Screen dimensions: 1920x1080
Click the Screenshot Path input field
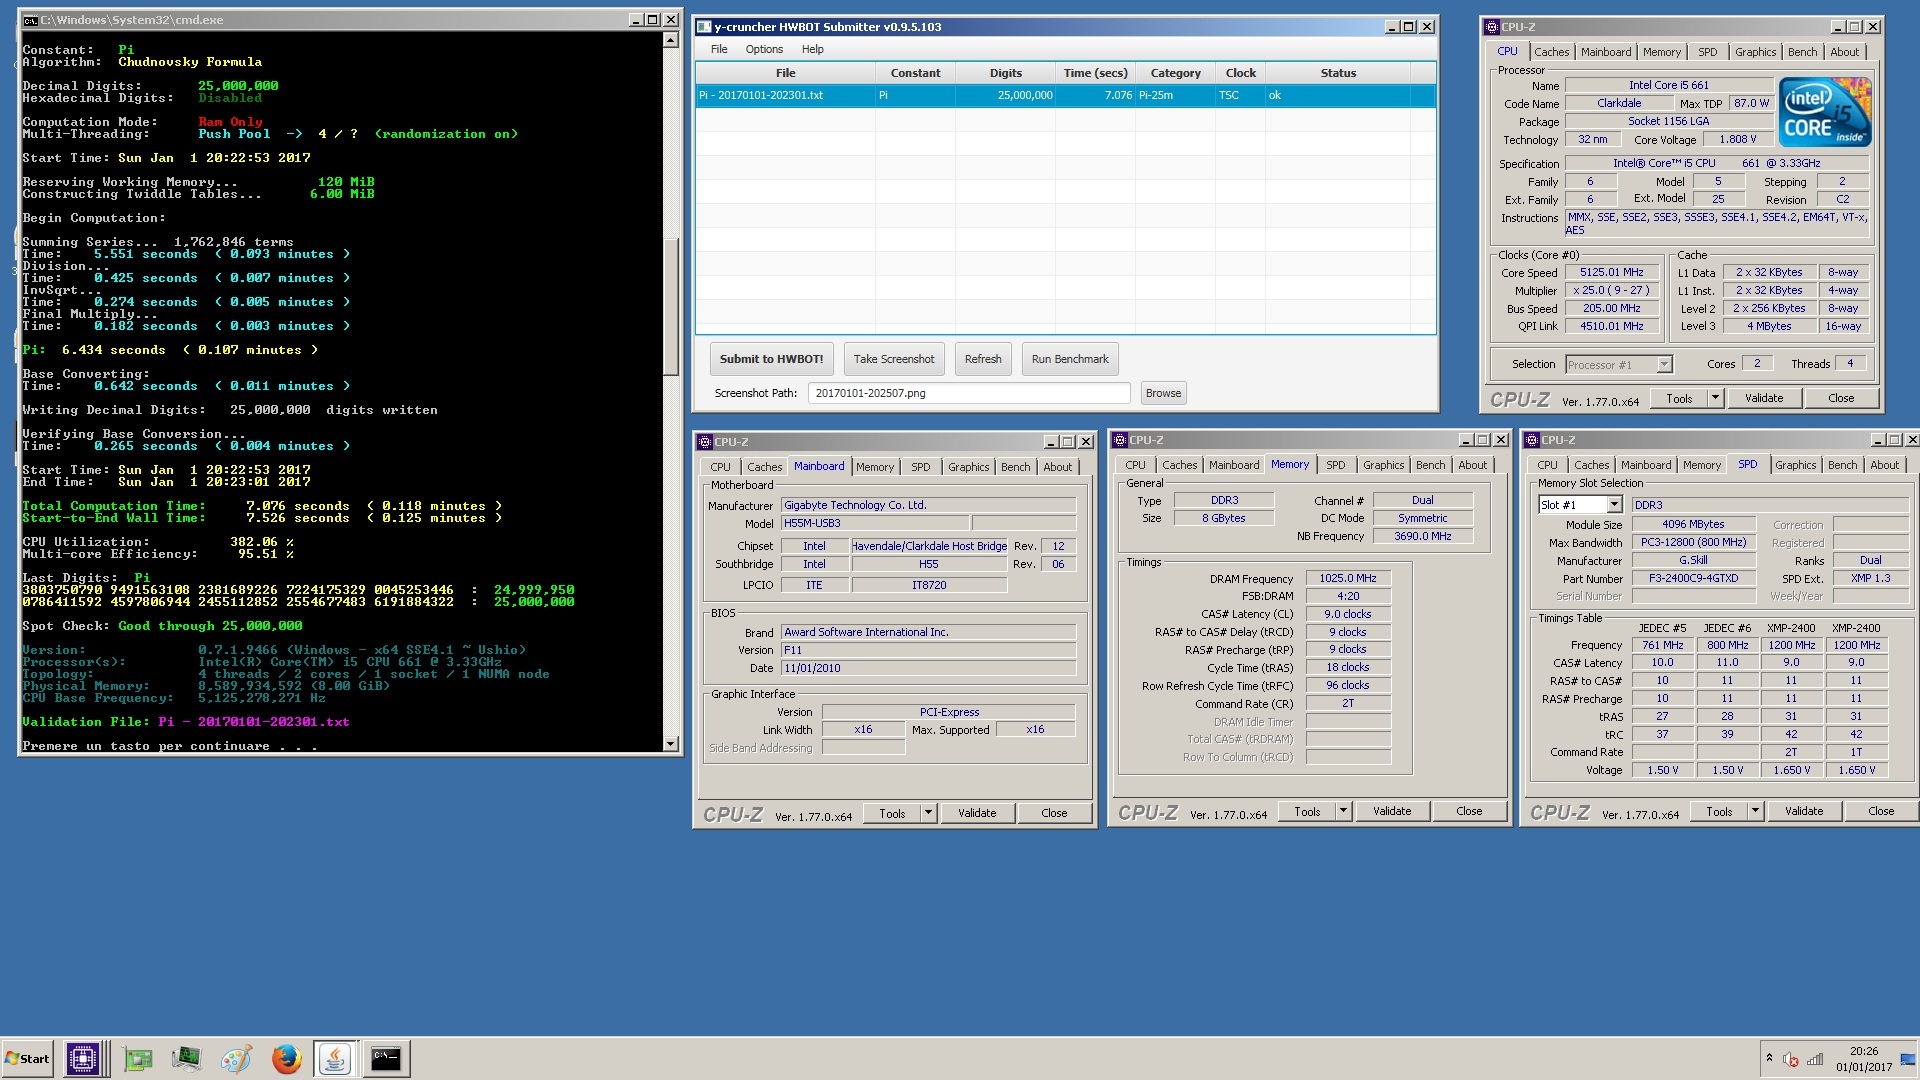[968, 393]
